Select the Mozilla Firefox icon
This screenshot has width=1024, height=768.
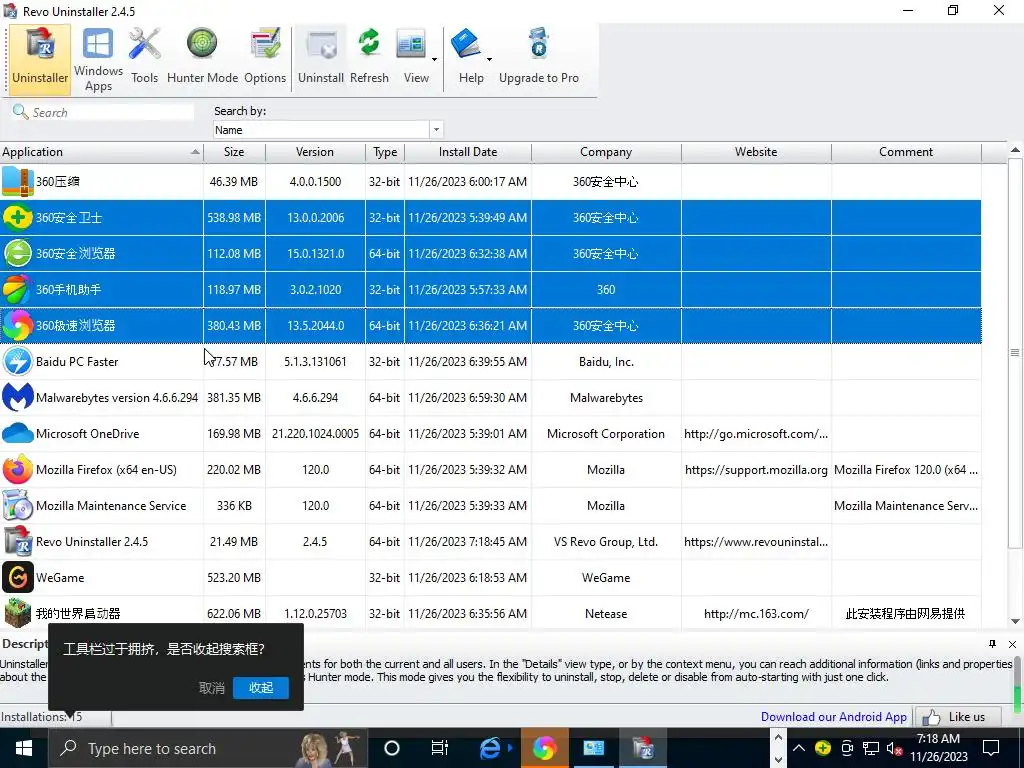(x=18, y=470)
